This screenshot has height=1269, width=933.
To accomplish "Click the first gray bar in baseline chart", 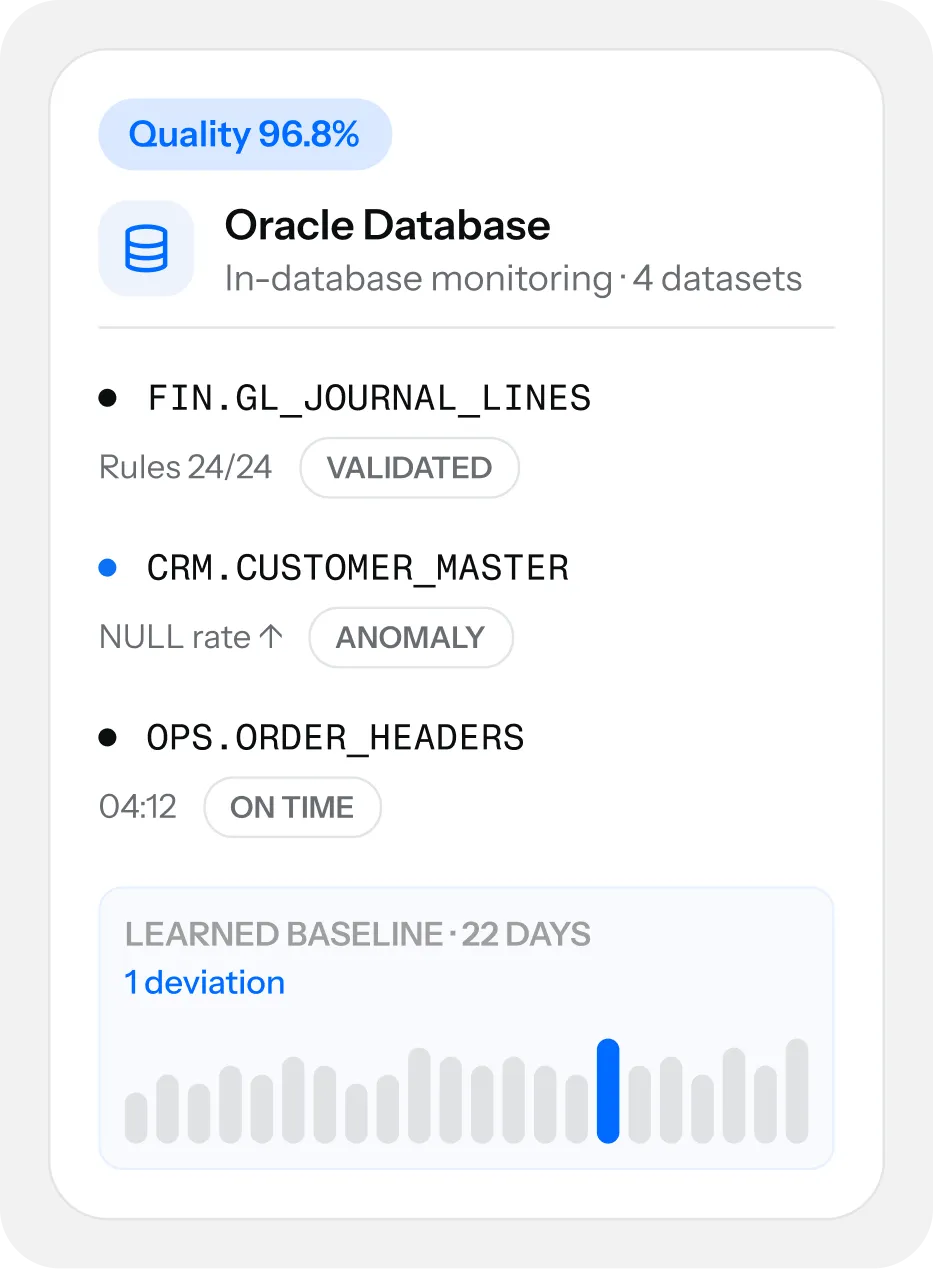I will tap(136, 1118).
